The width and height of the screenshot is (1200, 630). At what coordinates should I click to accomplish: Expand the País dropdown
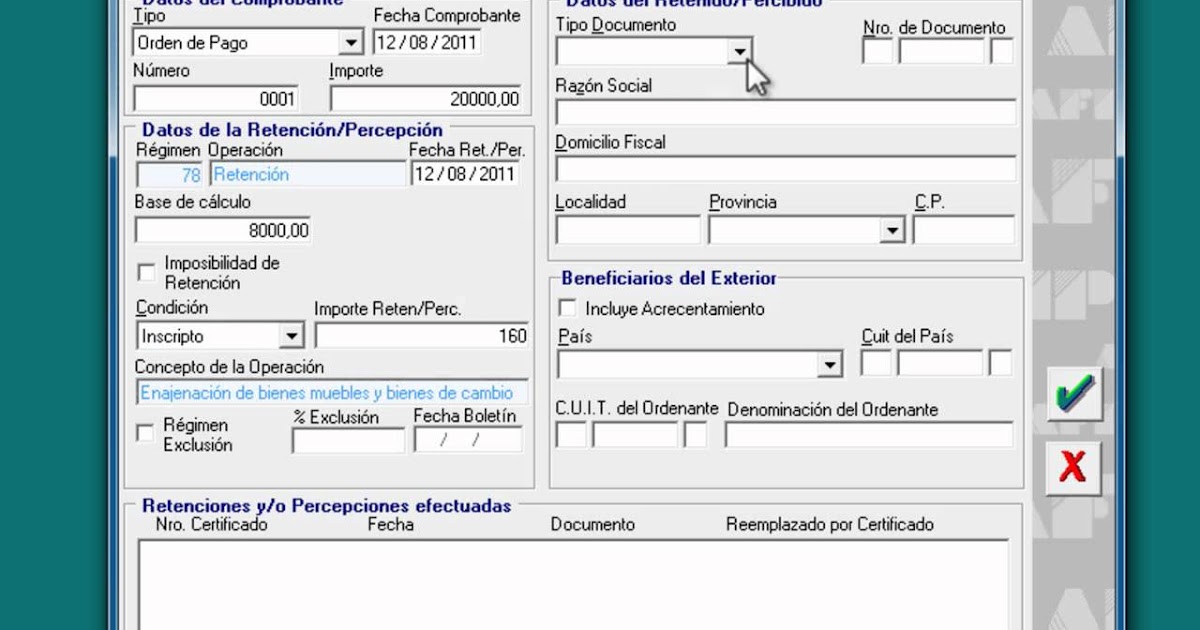pyautogui.click(x=830, y=365)
